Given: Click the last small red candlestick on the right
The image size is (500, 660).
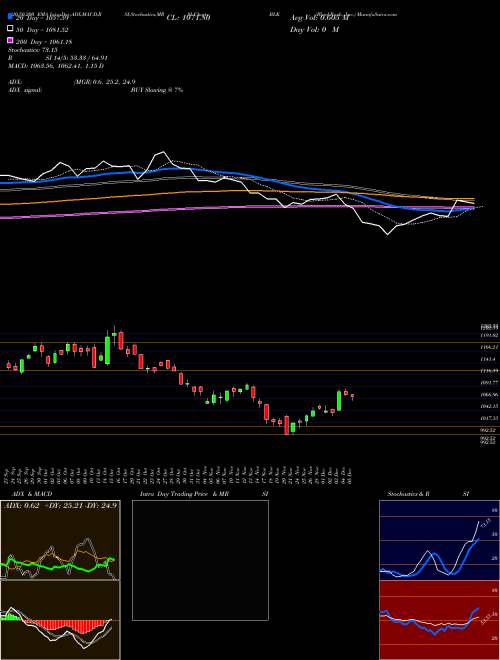Looking at the screenshot, I should click(x=352, y=396).
